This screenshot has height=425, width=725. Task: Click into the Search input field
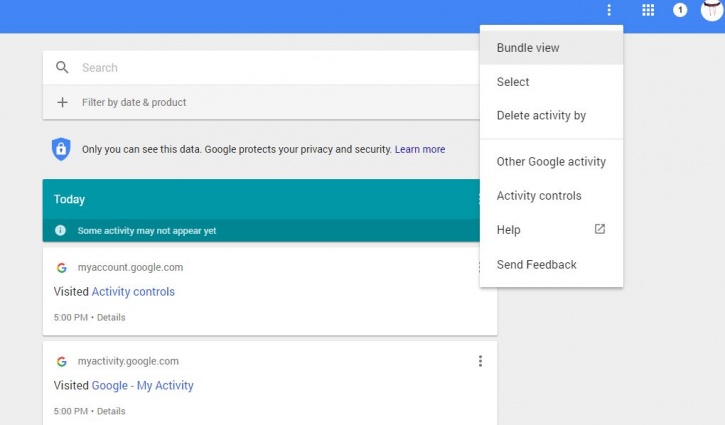(277, 68)
